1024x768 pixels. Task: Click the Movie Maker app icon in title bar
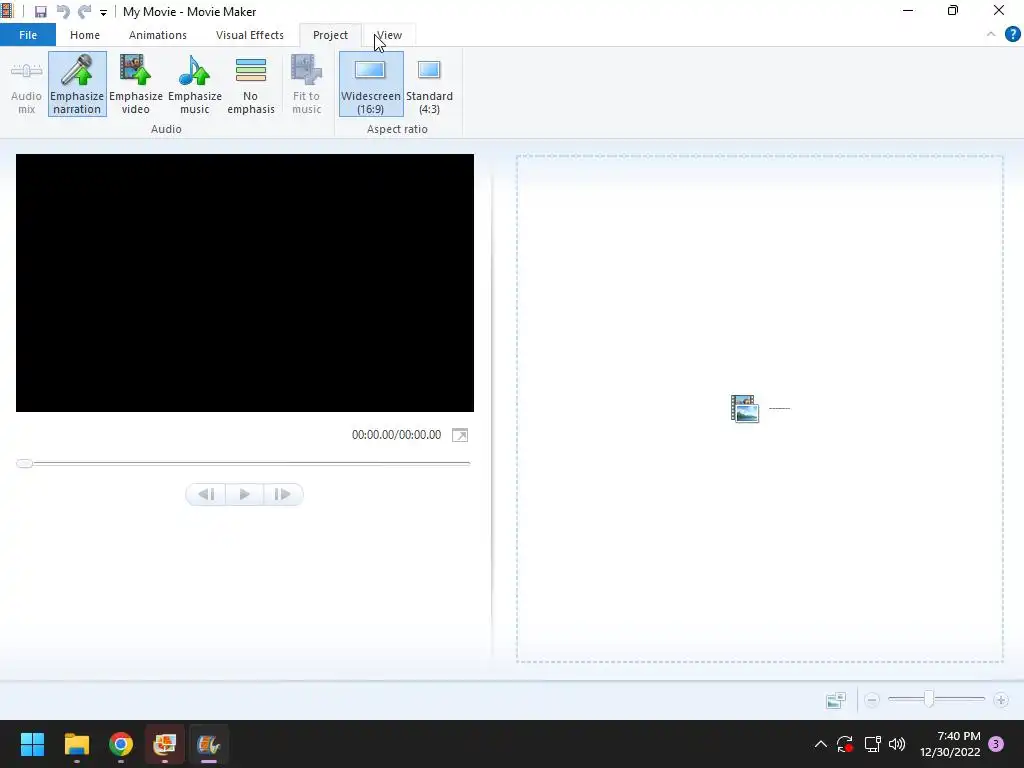point(7,11)
